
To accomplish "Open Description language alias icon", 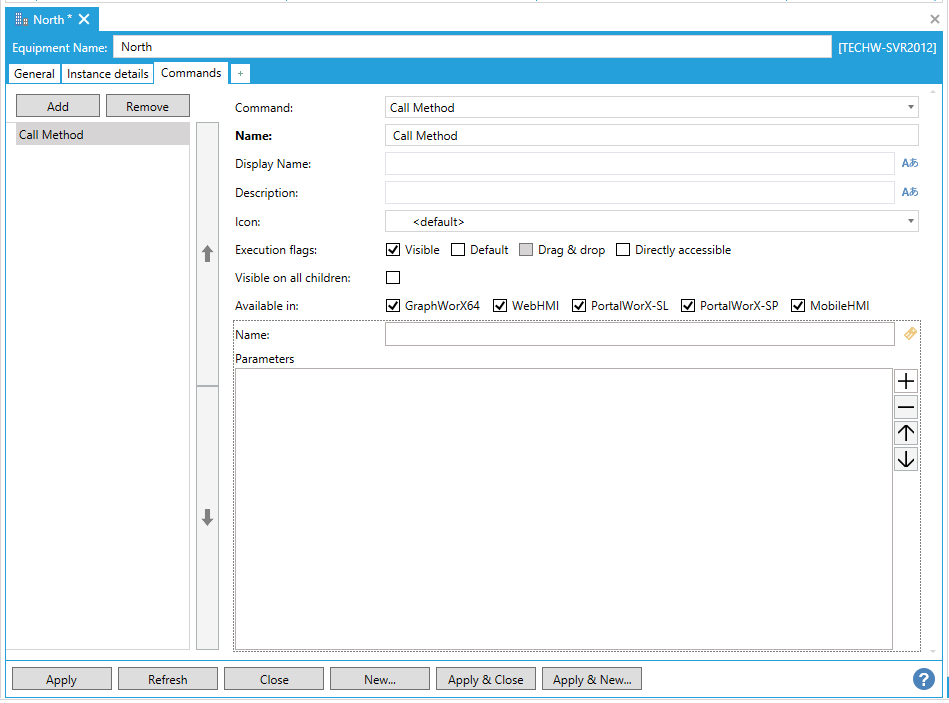I will [x=909, y=192].
